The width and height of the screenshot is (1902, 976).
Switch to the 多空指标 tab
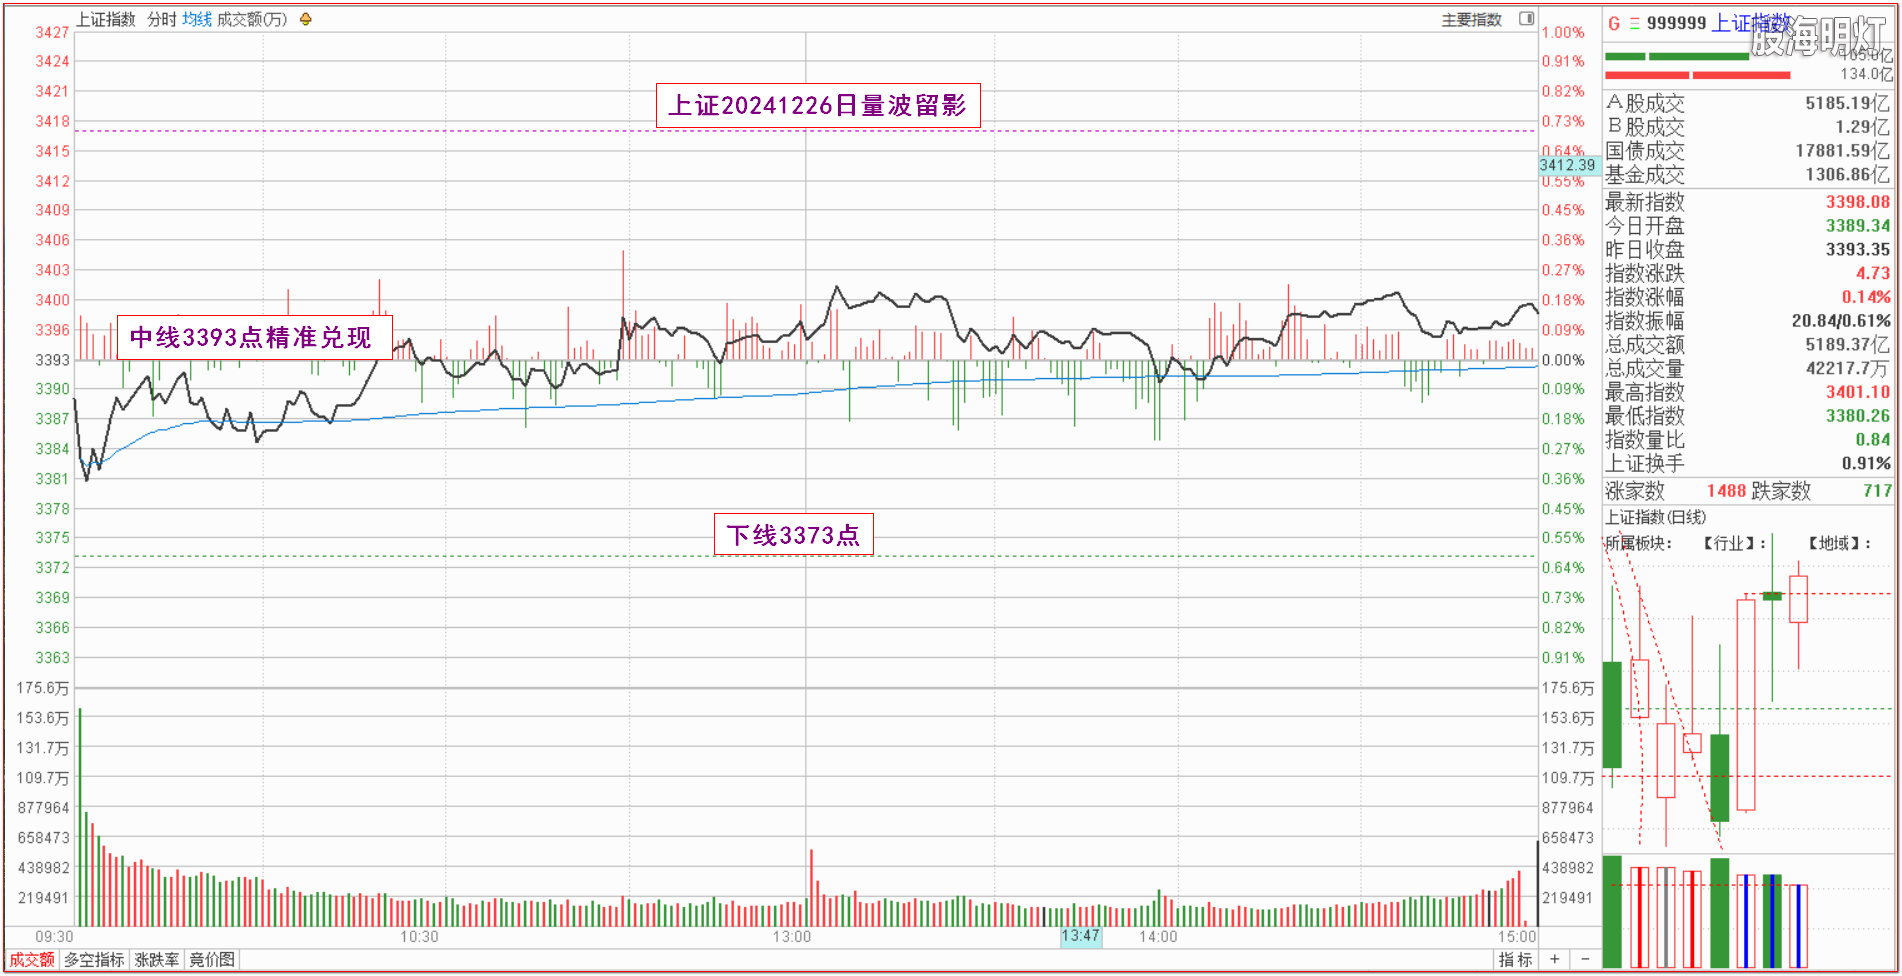94,960
